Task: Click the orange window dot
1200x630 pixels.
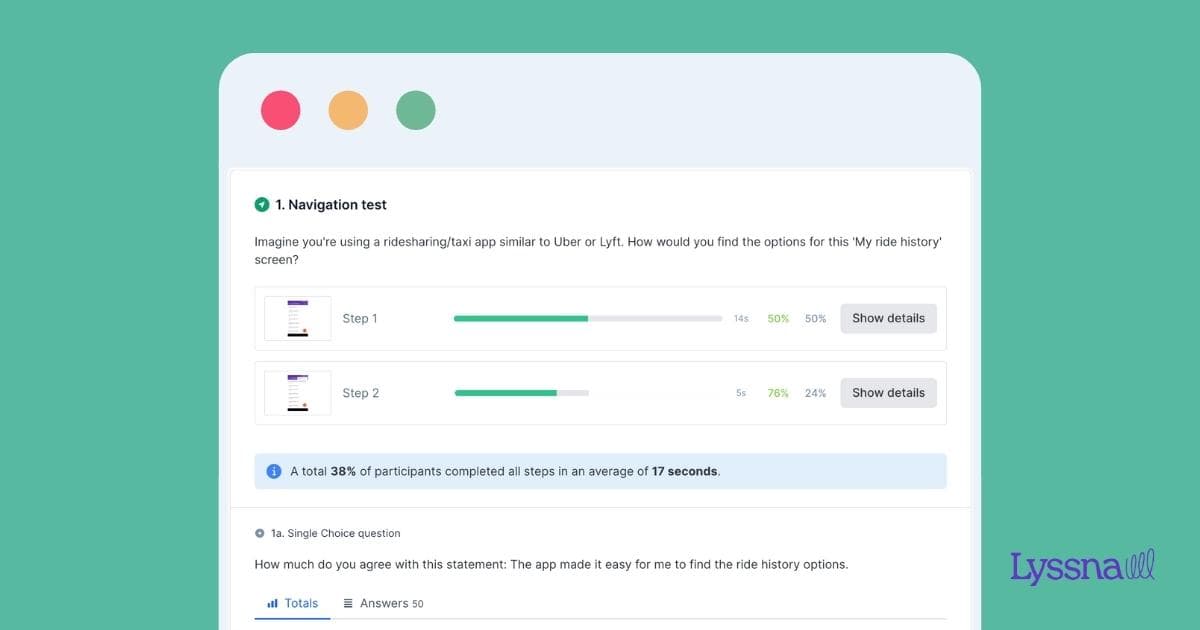Action: pos(348,110)
